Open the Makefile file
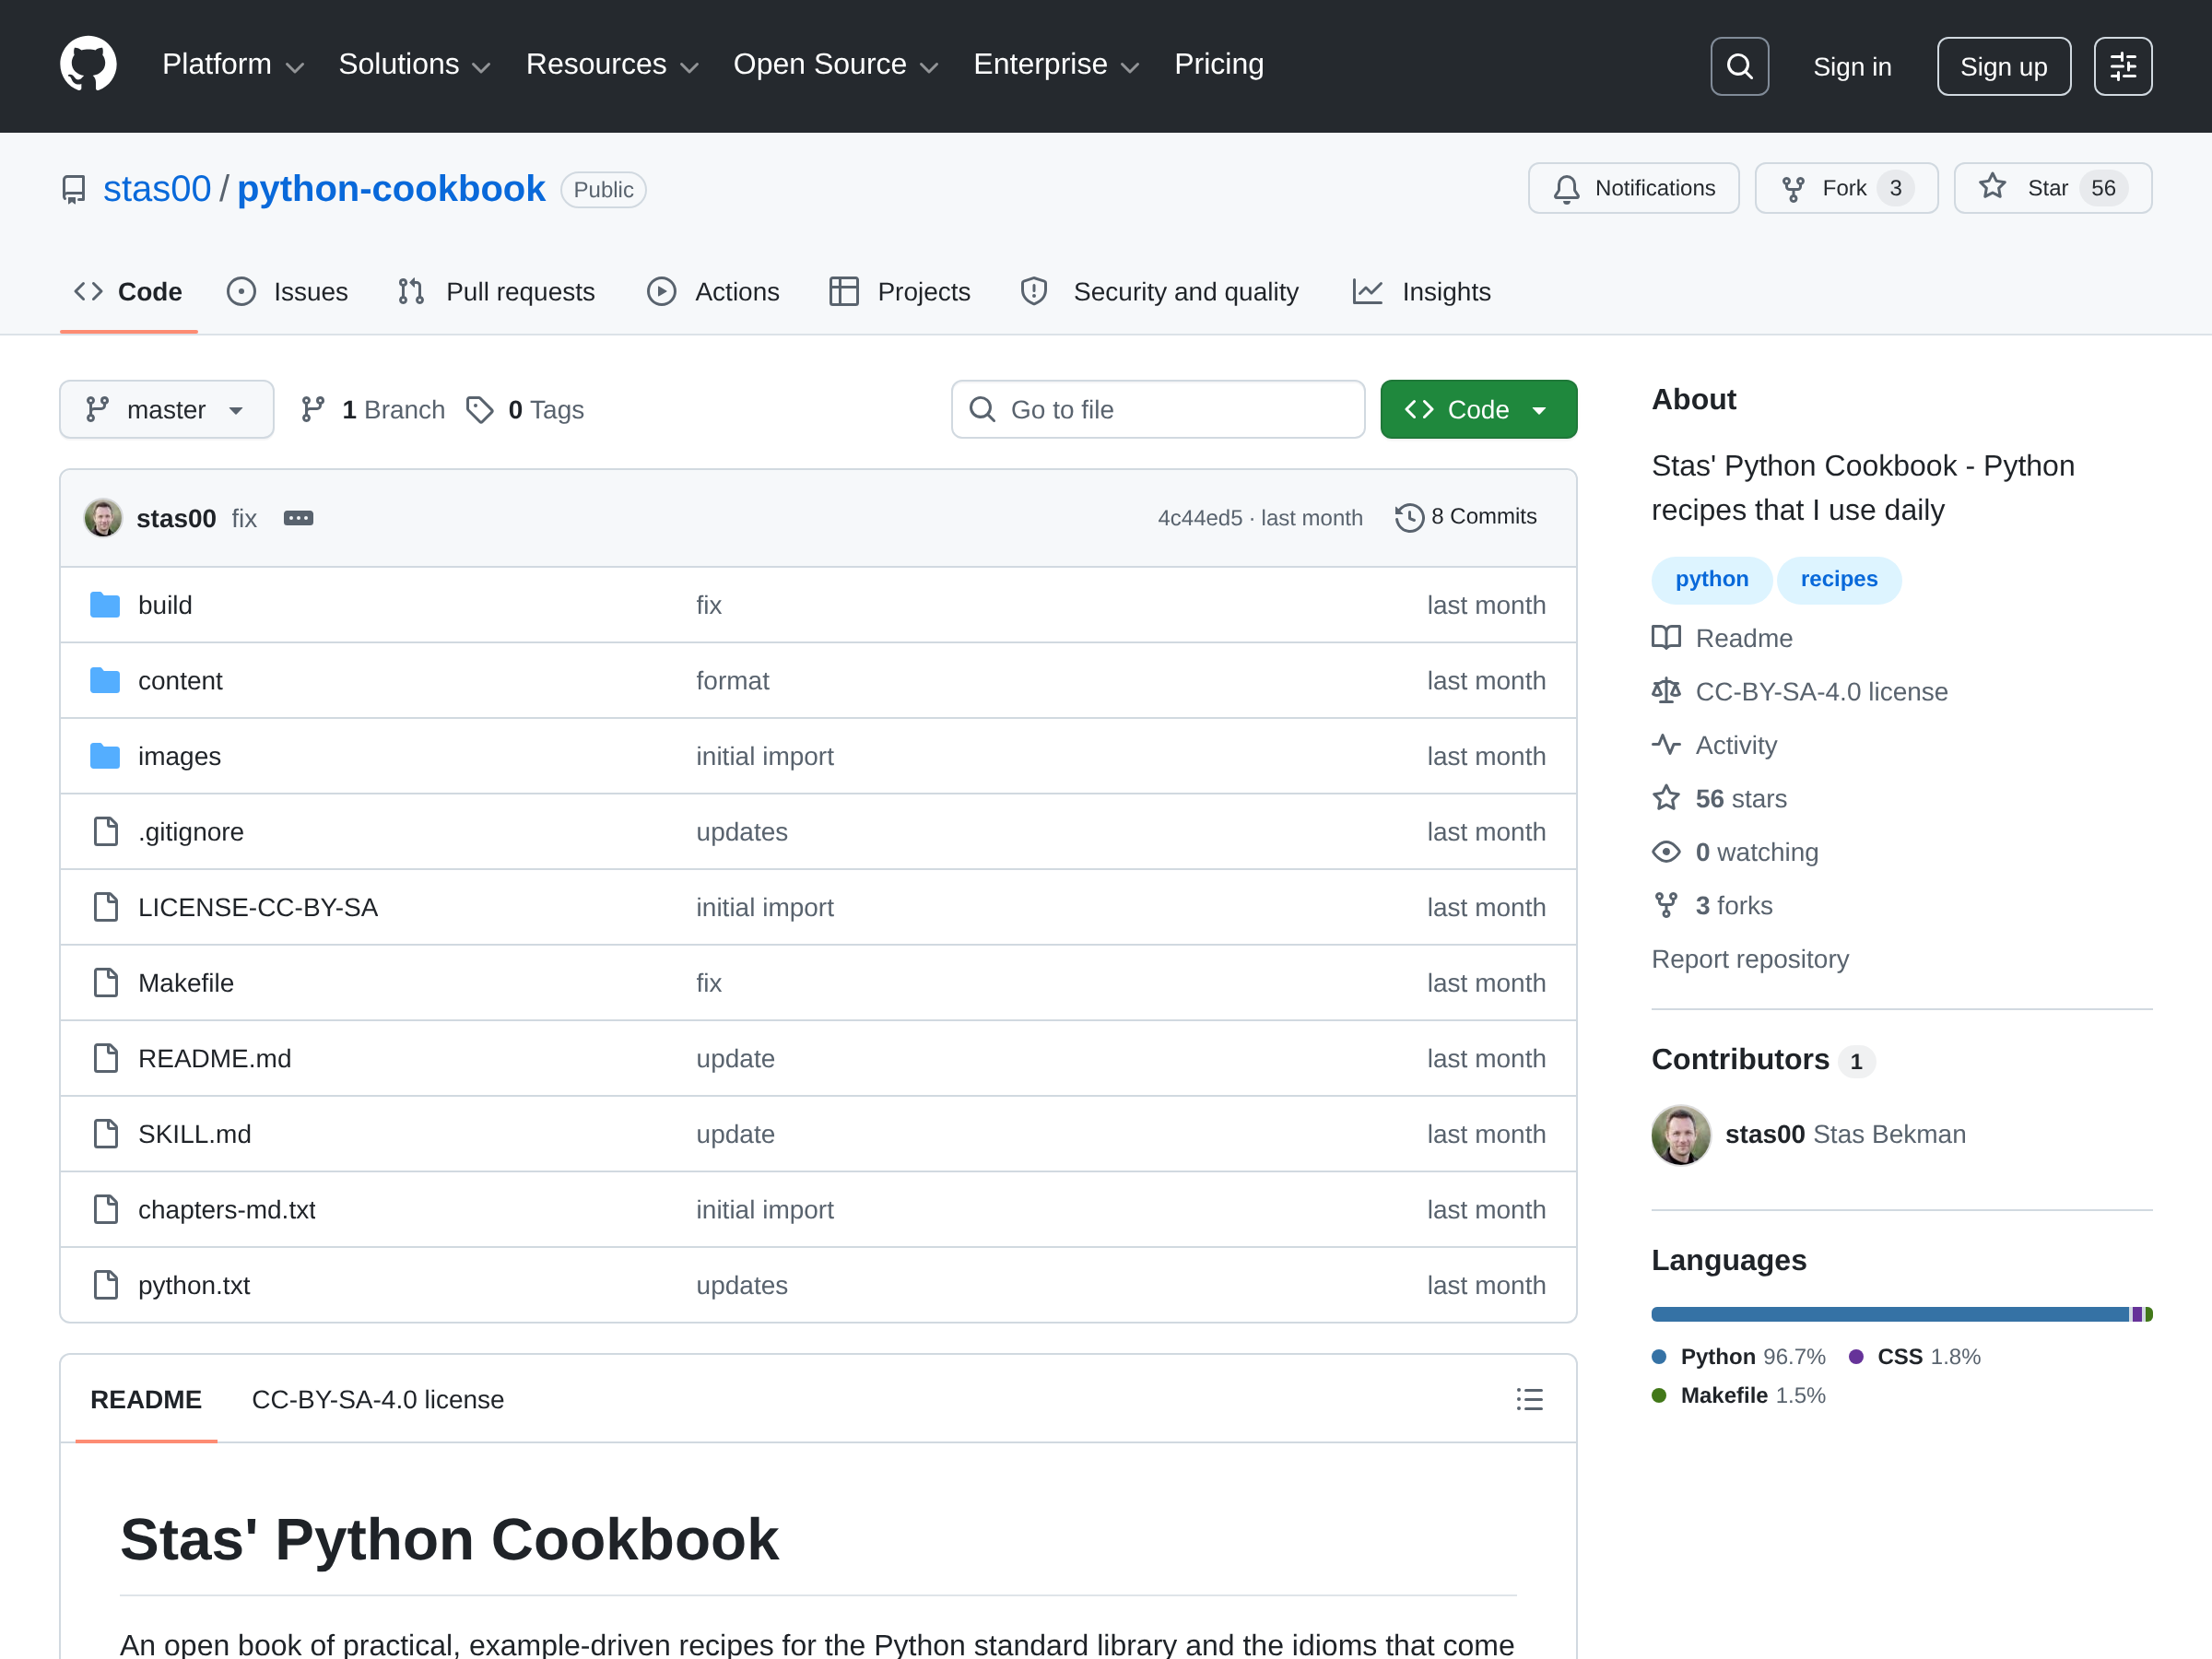Viewport: 2212px width, 1659px height. coord(186,983)
